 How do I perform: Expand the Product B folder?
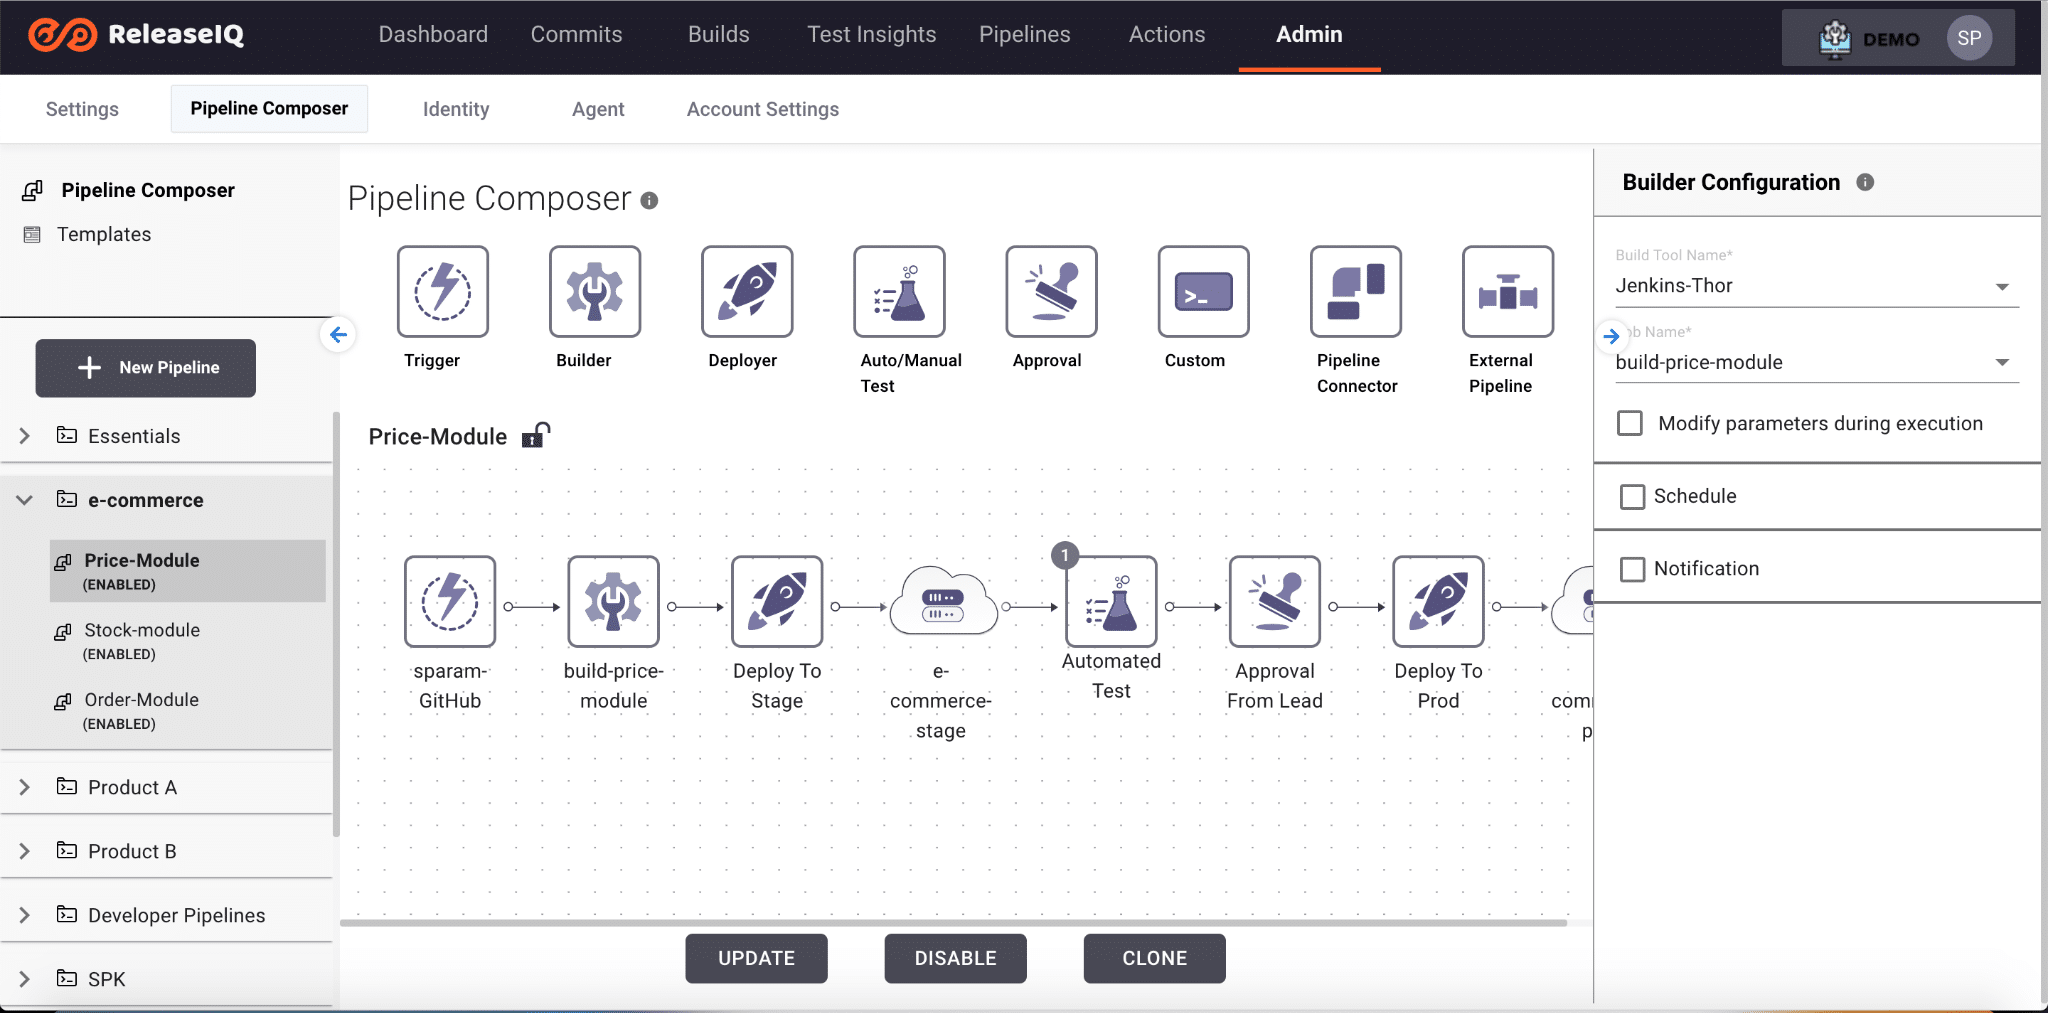pos(25,851)
